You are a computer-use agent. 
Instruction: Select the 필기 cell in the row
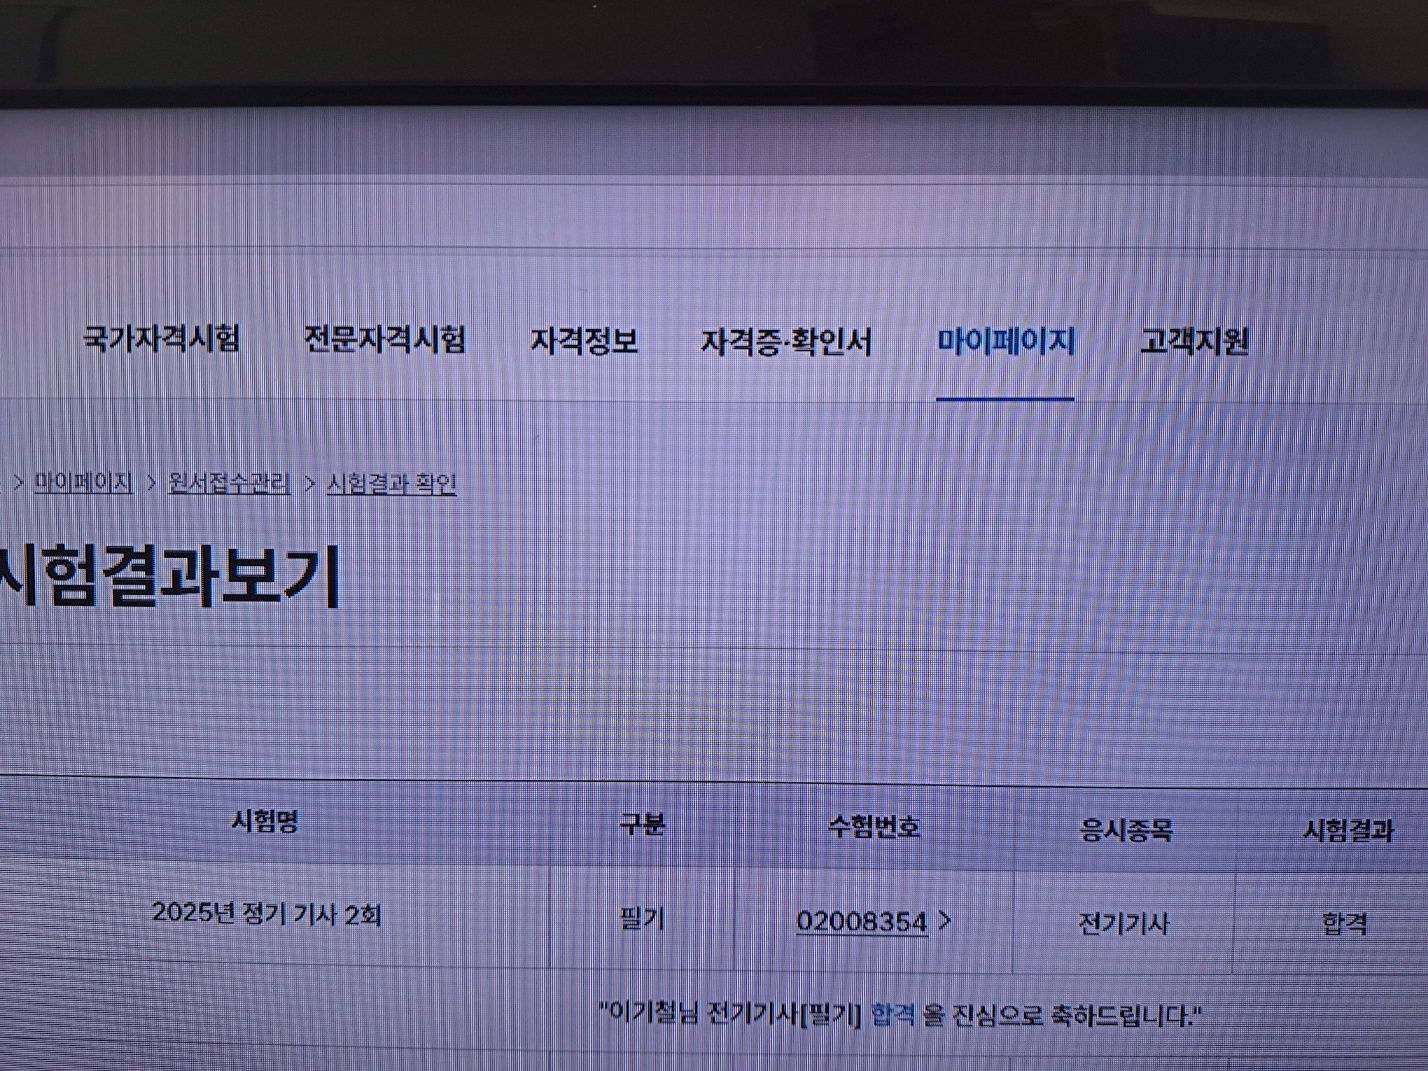click(642, 918)
